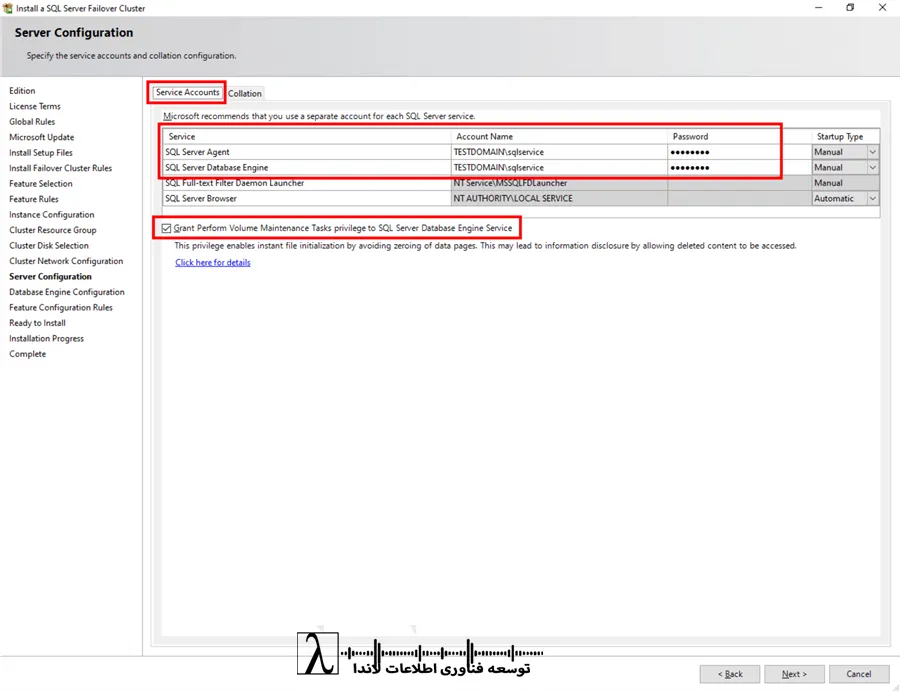Select Cluster Network Configuration step
The image size is (900, 692).
[67, 261]
